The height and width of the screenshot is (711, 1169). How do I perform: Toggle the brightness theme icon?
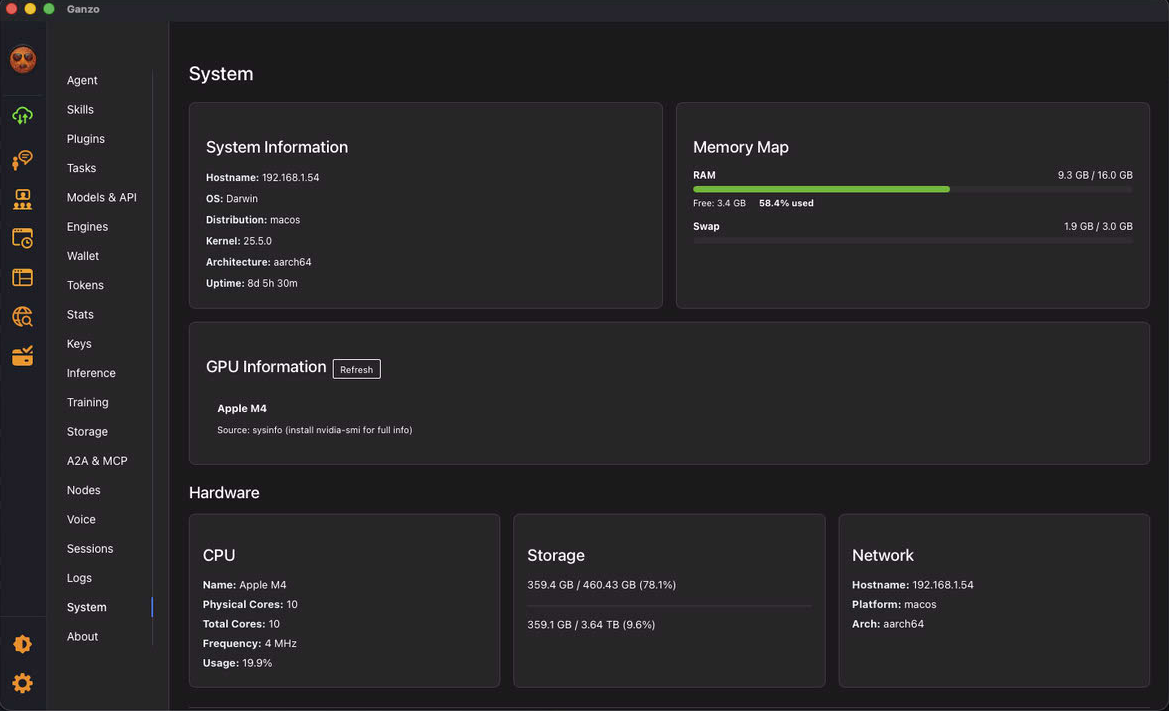pyautogui.click(x=22, y=644)
